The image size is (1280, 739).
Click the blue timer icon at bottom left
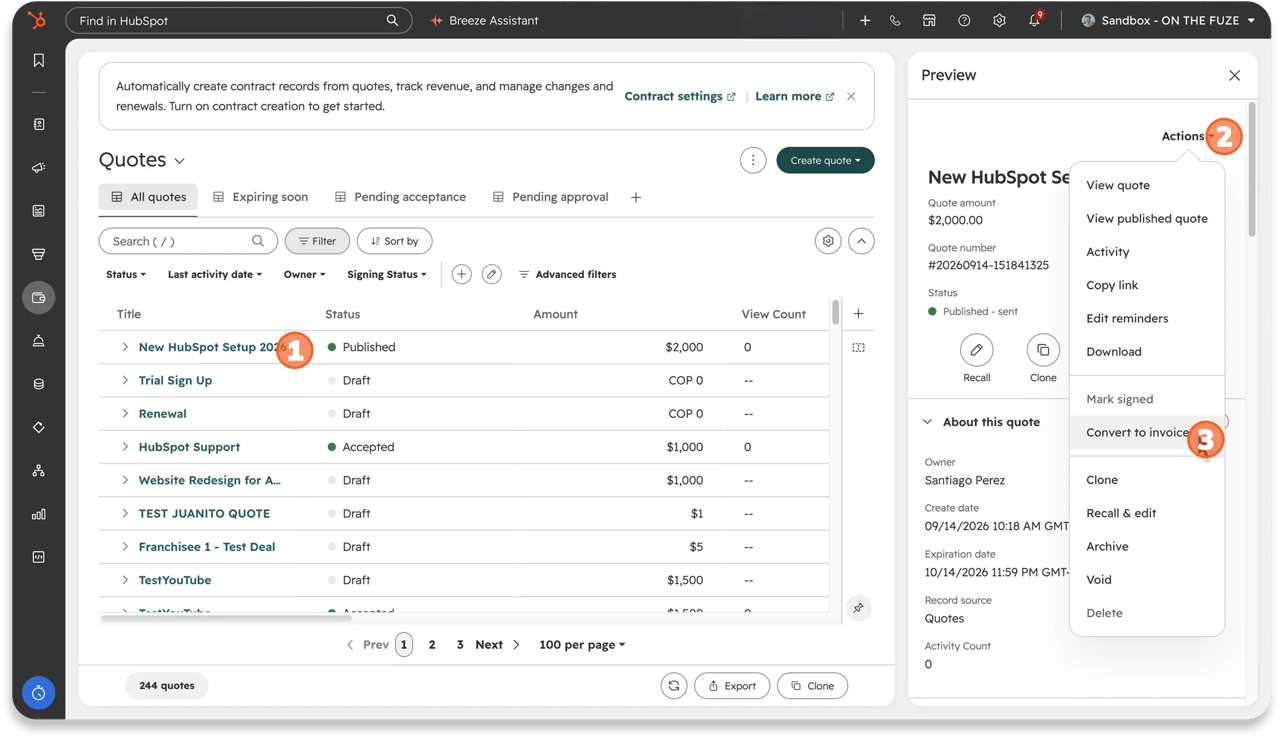point(39,693)
